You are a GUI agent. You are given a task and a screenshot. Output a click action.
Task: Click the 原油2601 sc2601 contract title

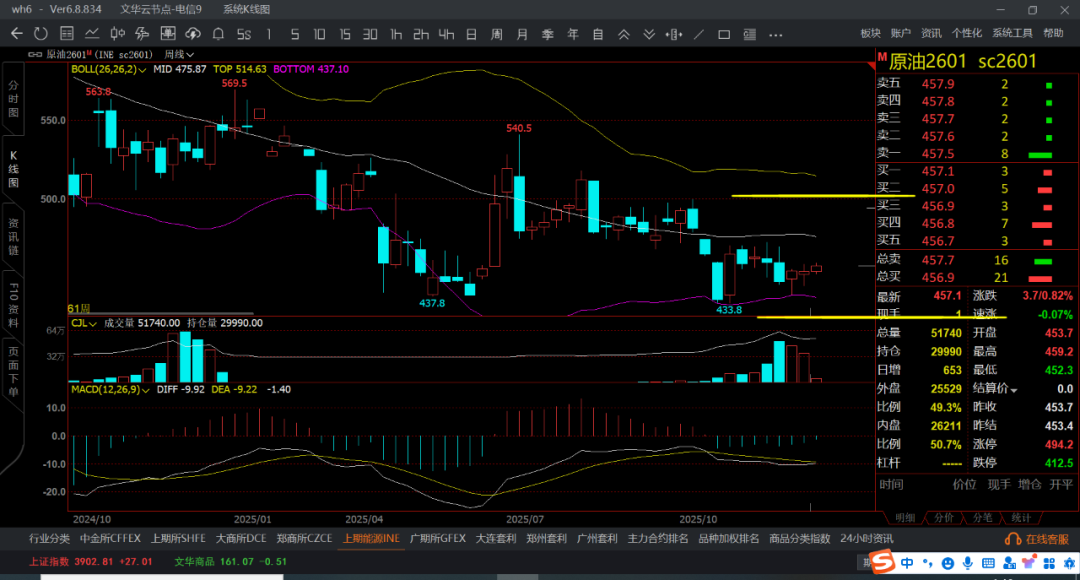click(x=963, y=61)
